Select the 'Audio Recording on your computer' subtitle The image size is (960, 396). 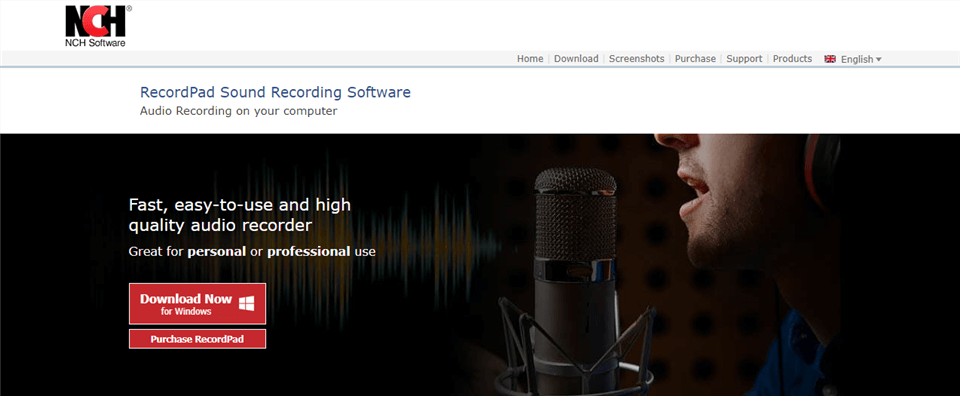[x=239, y=111]
